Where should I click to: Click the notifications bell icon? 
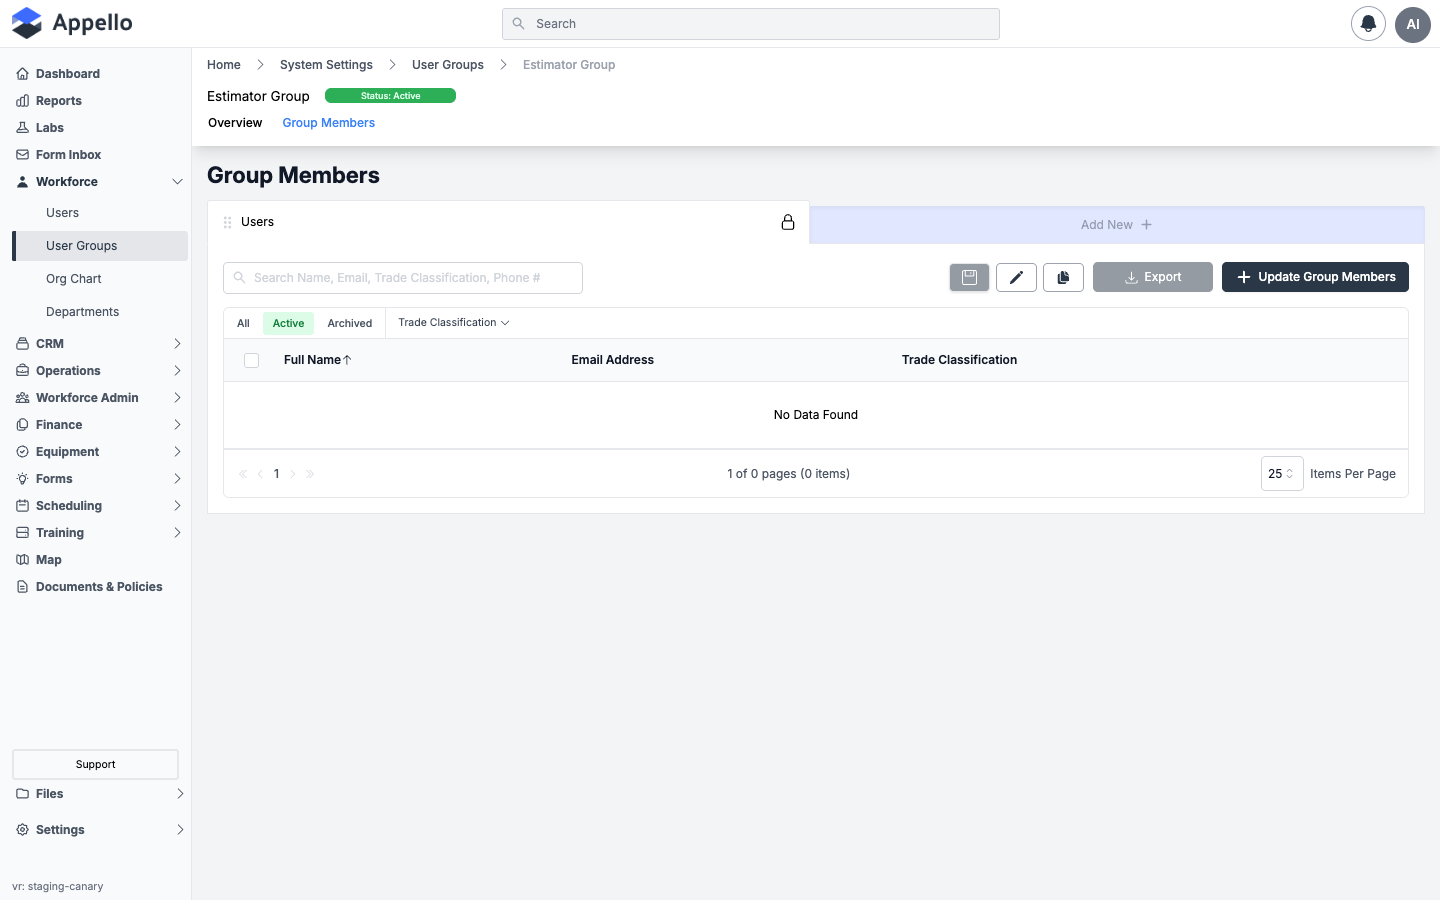1368,24
